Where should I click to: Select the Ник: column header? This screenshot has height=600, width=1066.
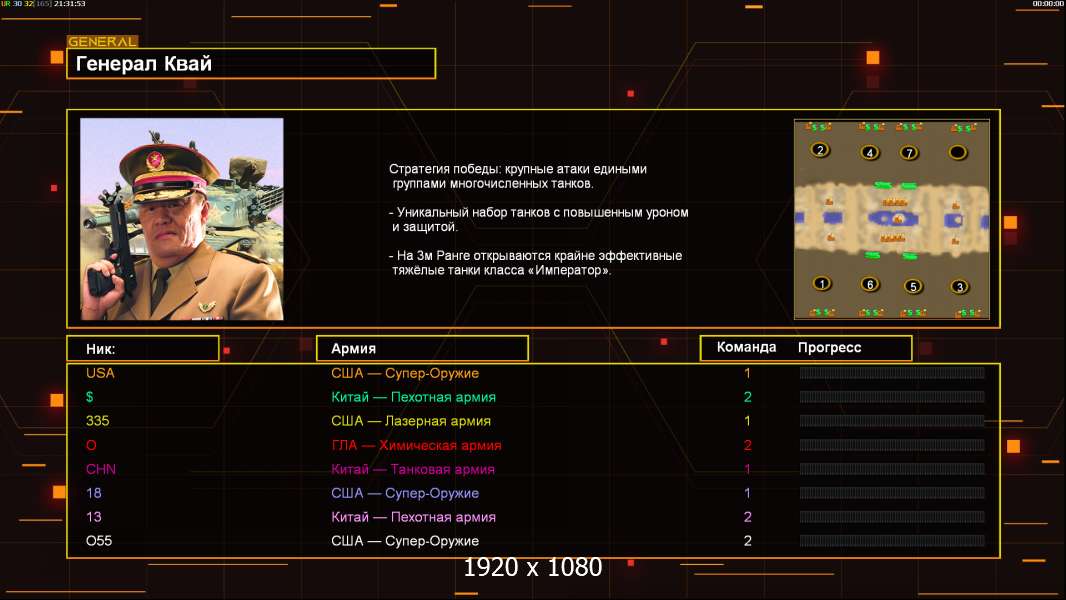point(143,349)
